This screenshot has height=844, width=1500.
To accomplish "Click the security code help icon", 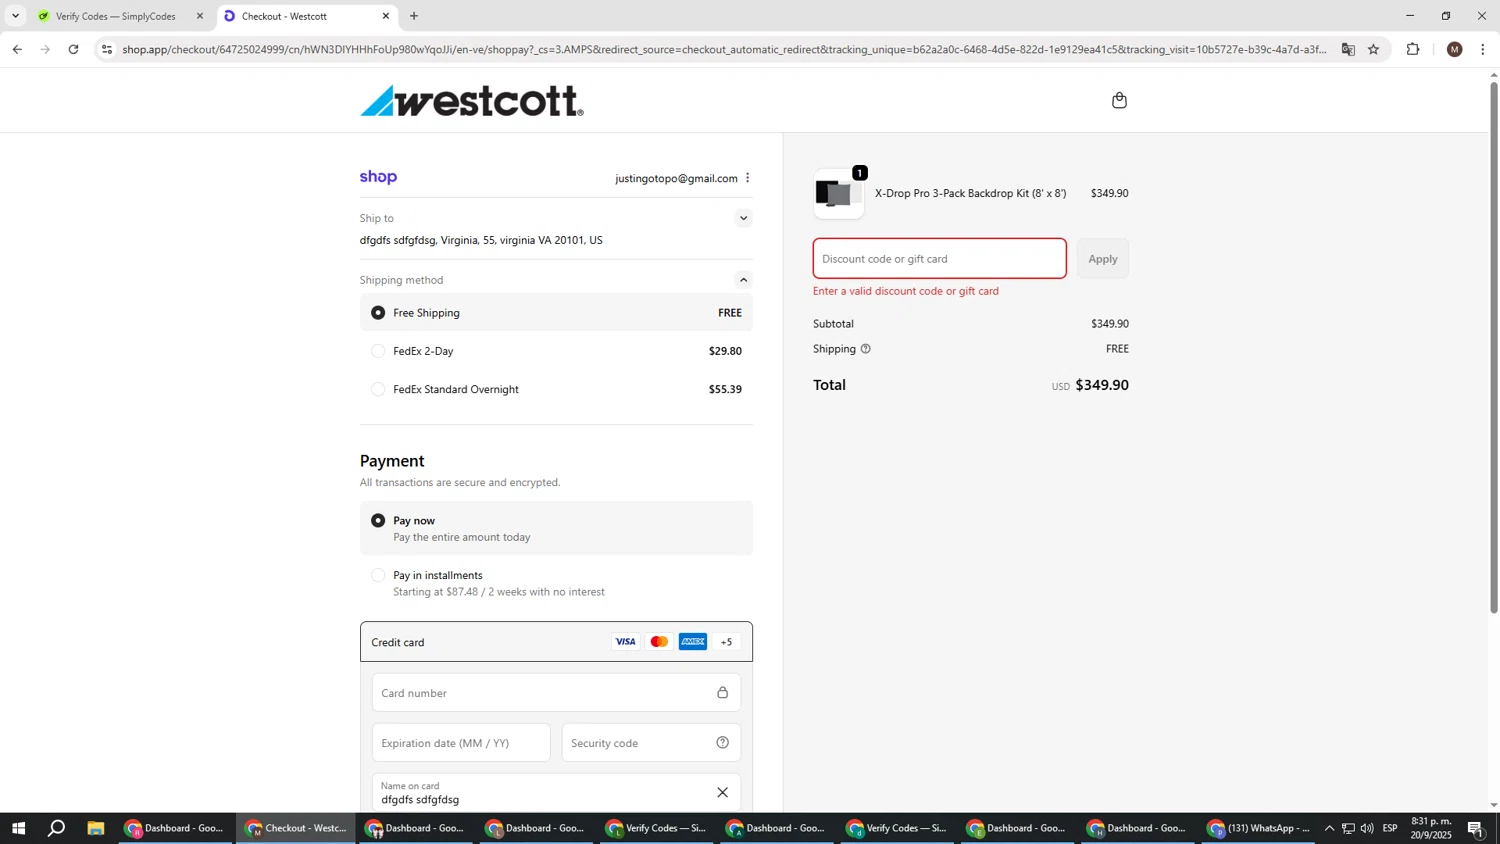I will coord(722,743).
